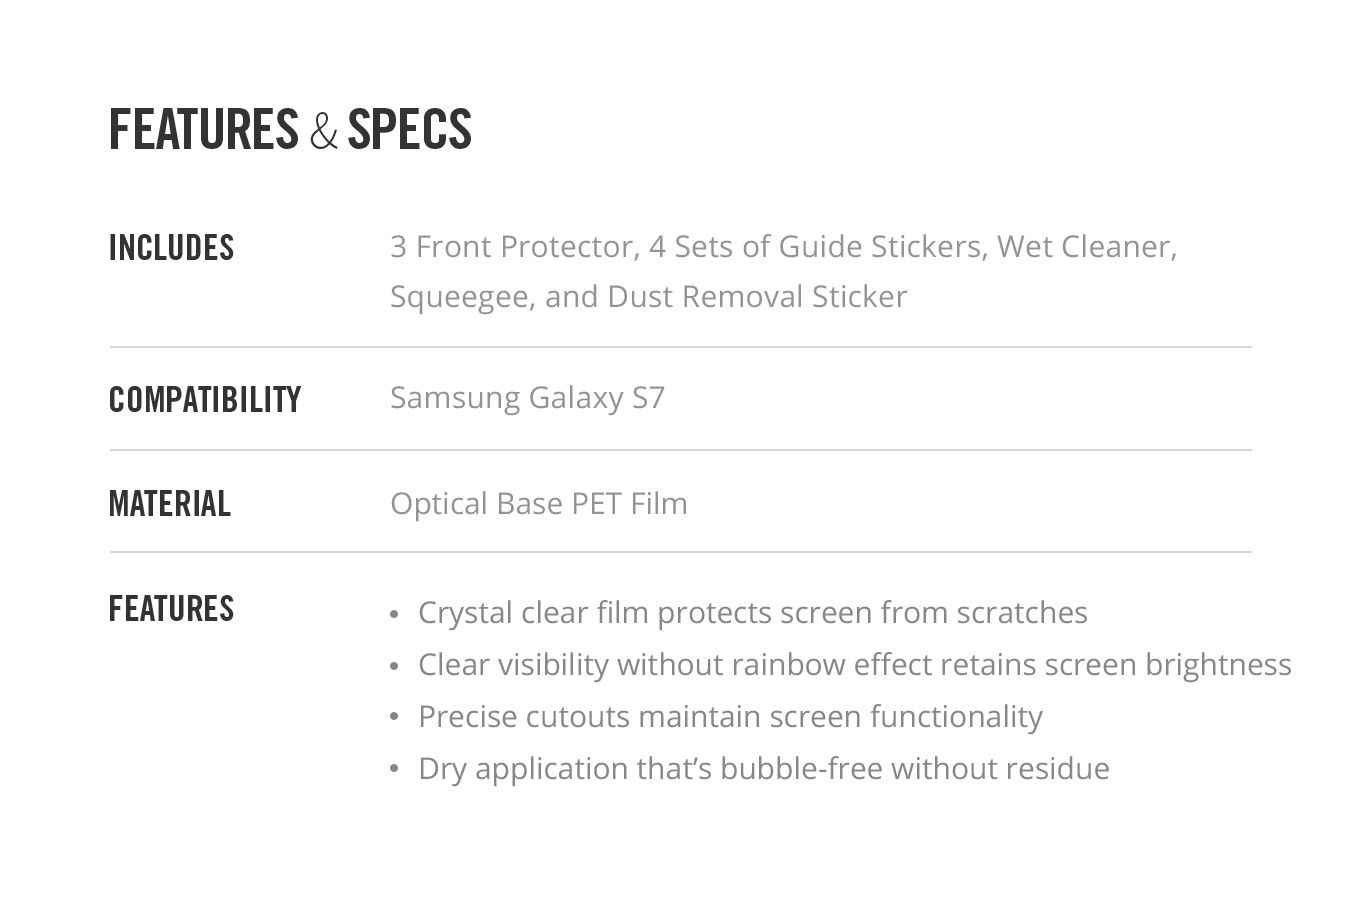Click the FEATURES row label
Image resolution: width=1360 pixels, height=900 pixels.
(171, 609)
